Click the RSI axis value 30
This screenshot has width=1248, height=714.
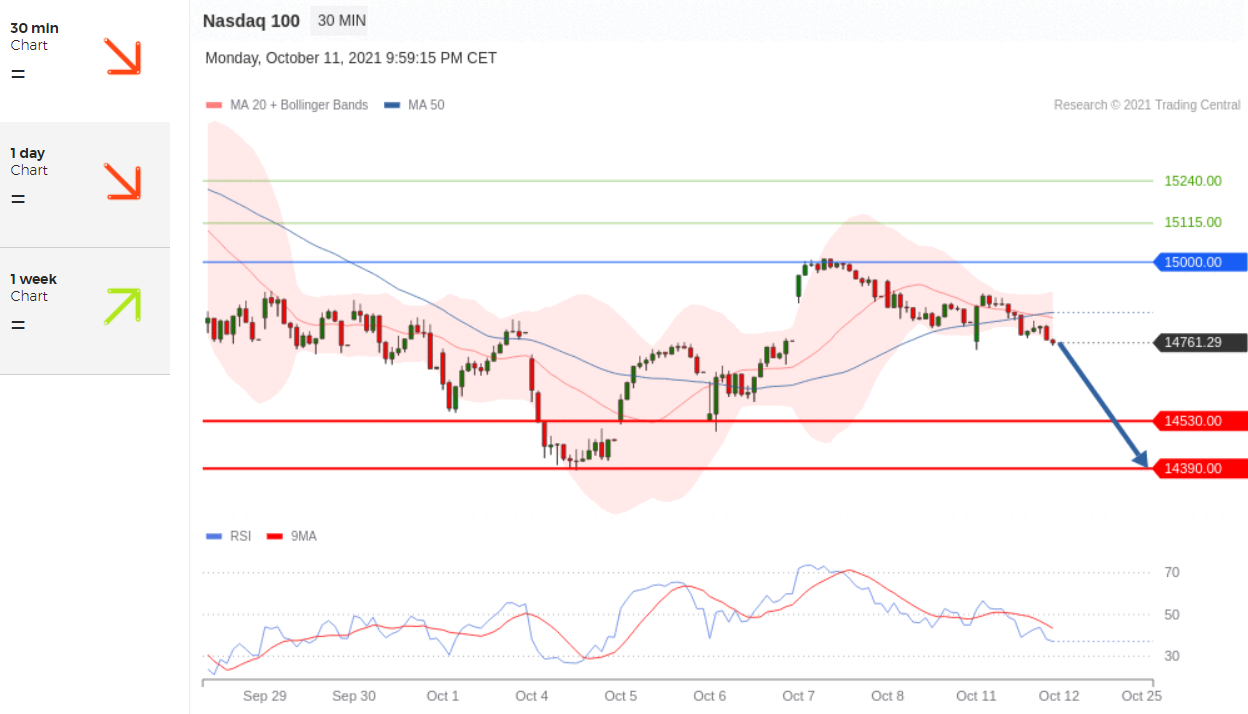pos(1172,656)
